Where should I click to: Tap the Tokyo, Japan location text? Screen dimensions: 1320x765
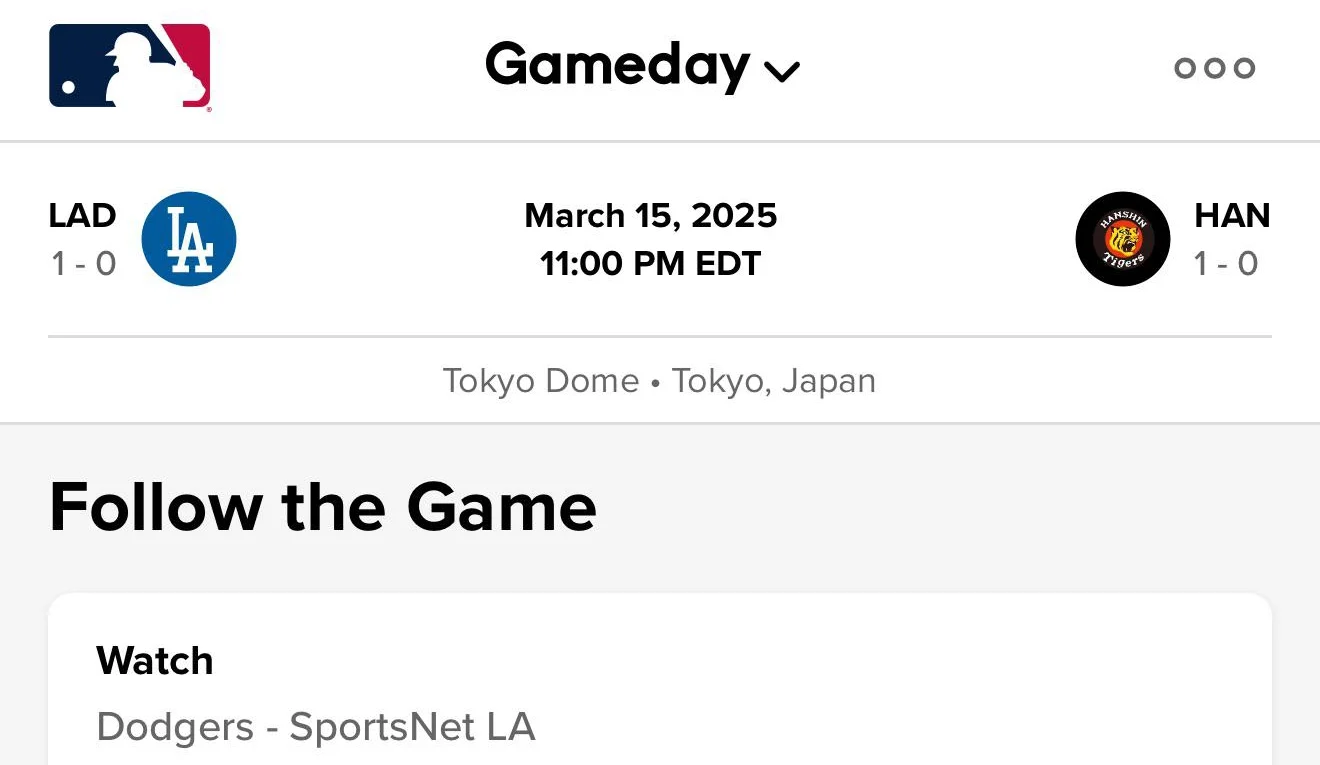774,381
